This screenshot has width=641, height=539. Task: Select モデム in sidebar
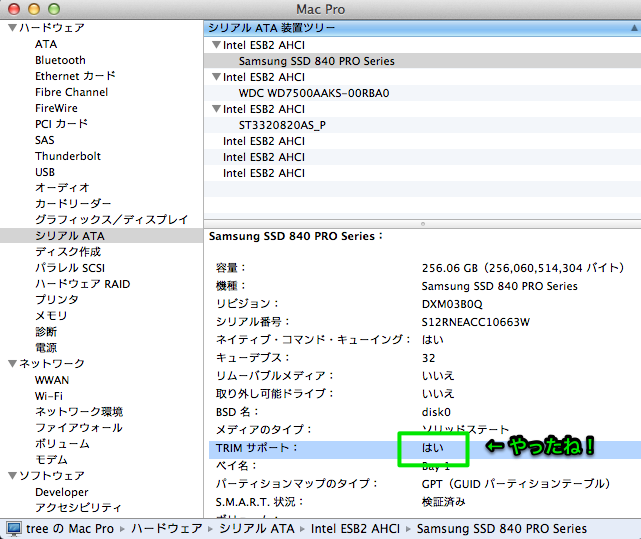coord(51,460)
